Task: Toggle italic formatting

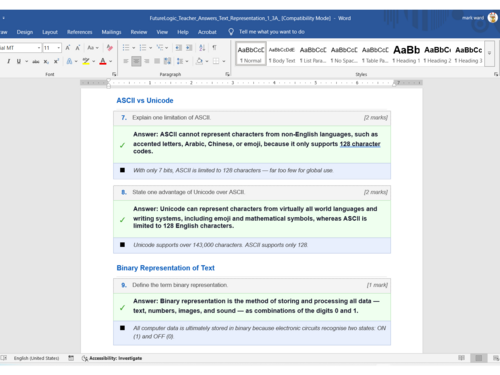Action: [9, 61]
